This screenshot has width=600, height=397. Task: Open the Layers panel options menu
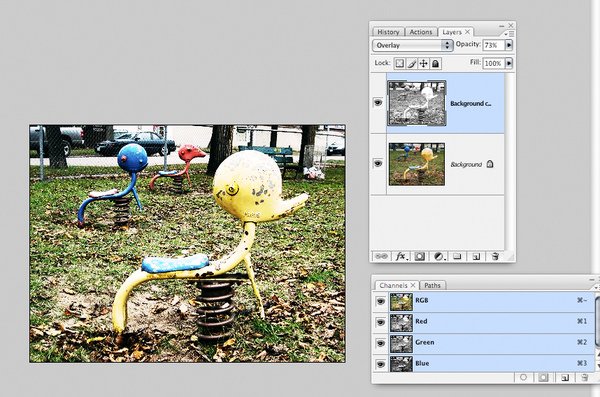click(x=510, y=34)
